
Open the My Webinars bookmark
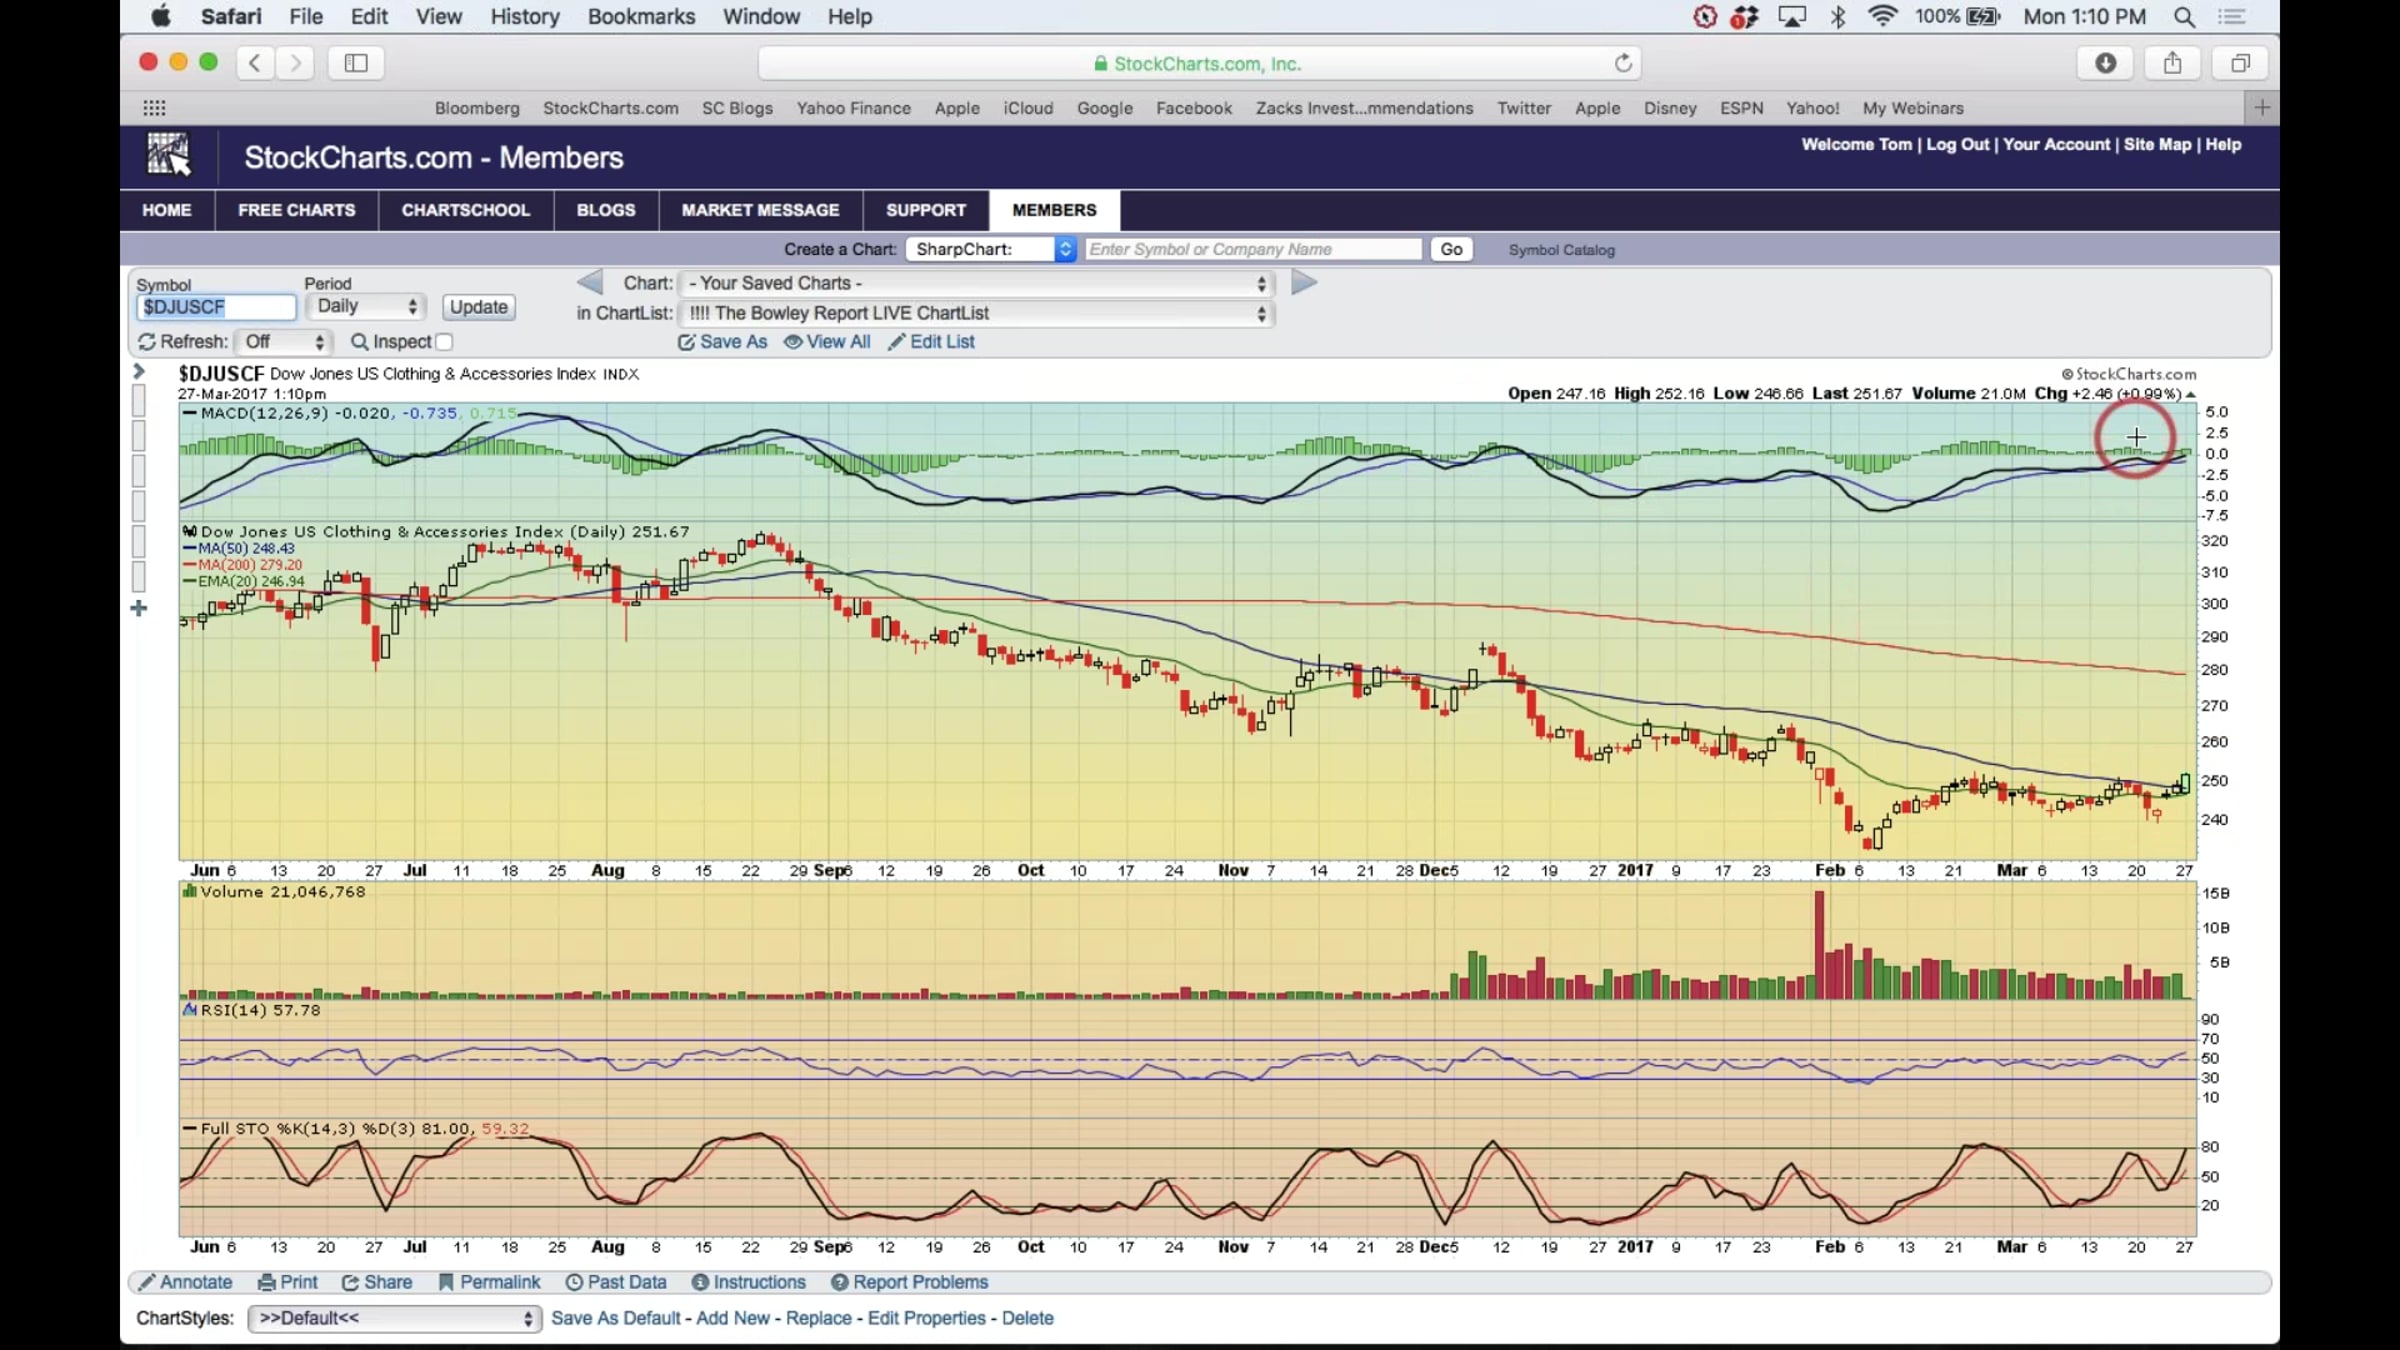[x=1913, y=108]
